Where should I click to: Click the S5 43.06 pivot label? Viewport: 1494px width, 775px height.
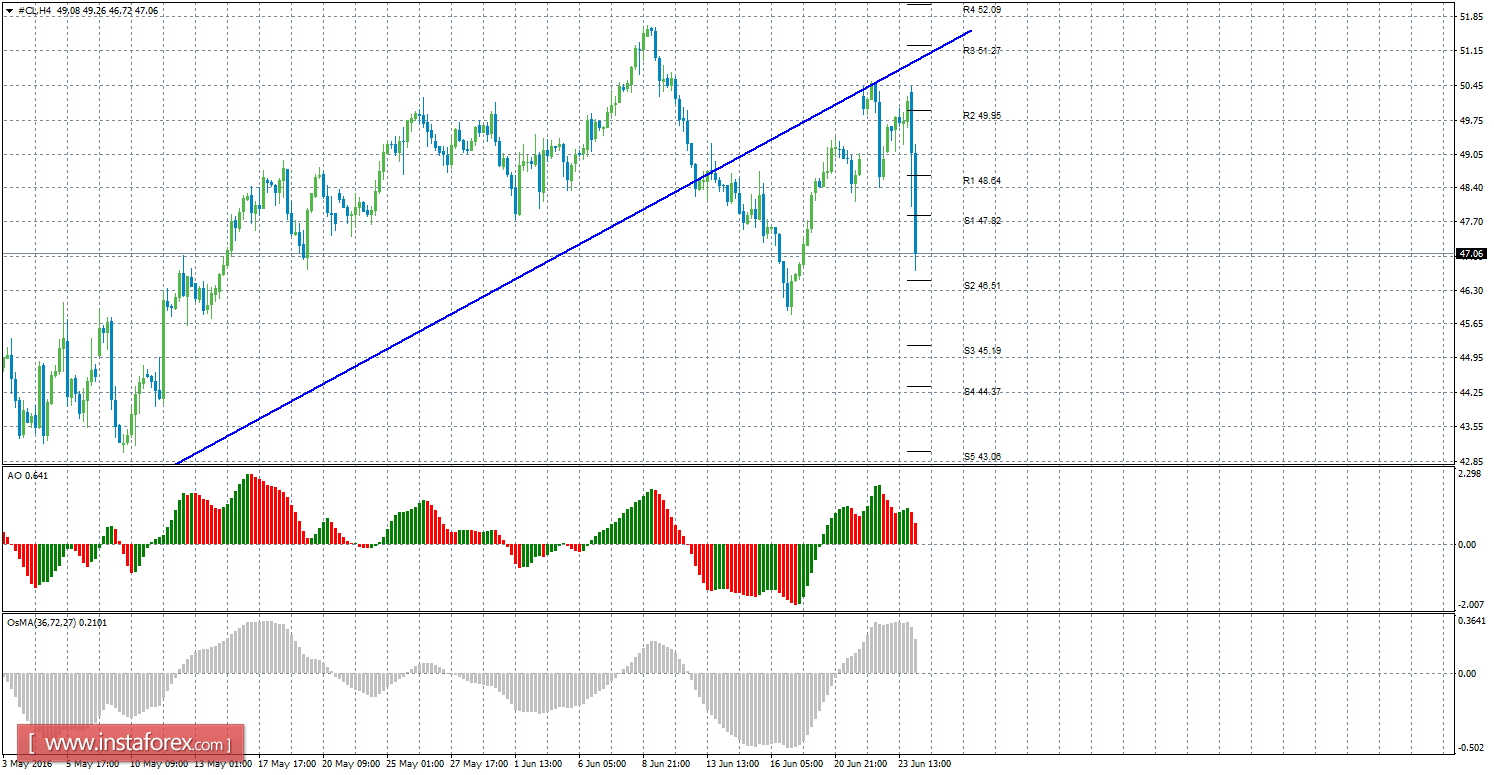pyautogui.click(x=982, y=457)
